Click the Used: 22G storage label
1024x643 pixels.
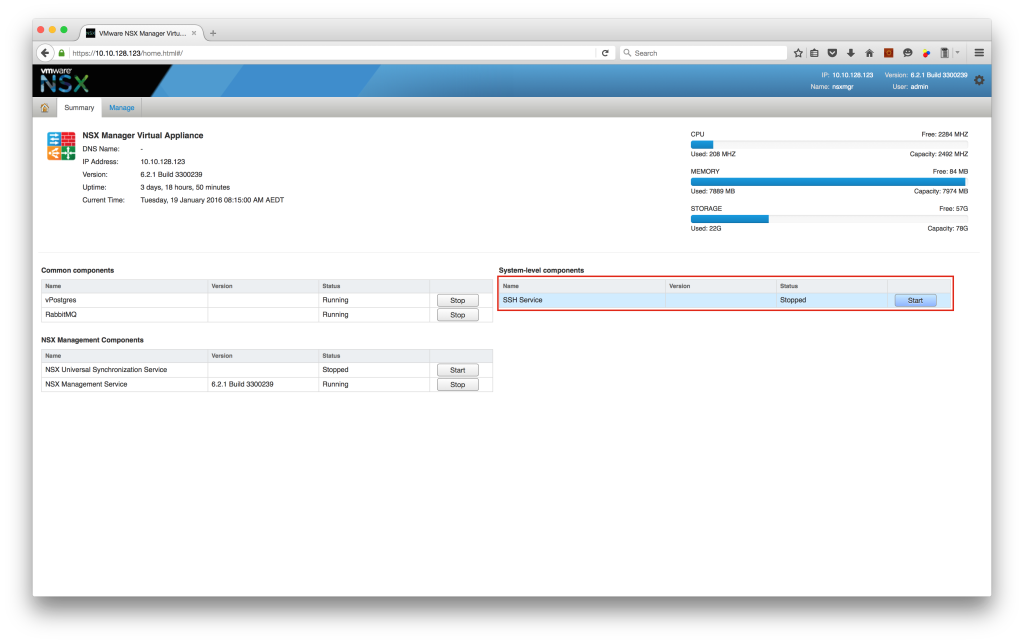coord(706,228)
